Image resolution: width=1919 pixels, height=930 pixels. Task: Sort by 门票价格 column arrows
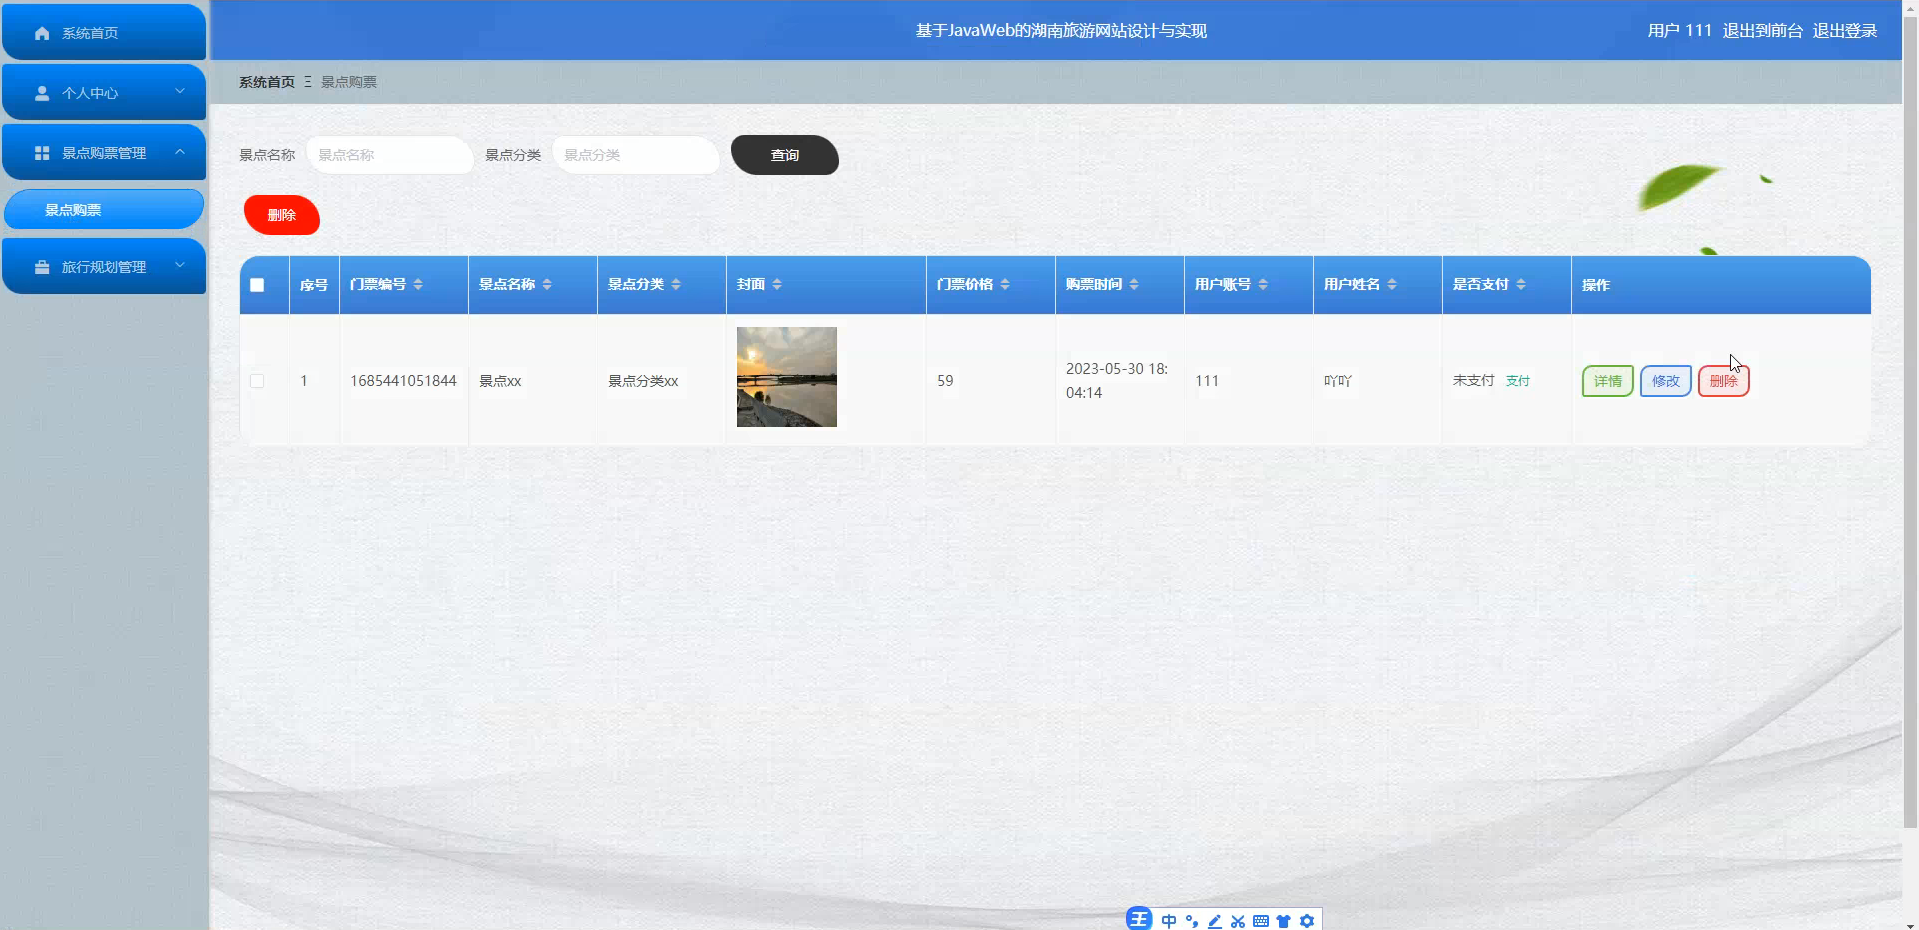[1005, 285]
